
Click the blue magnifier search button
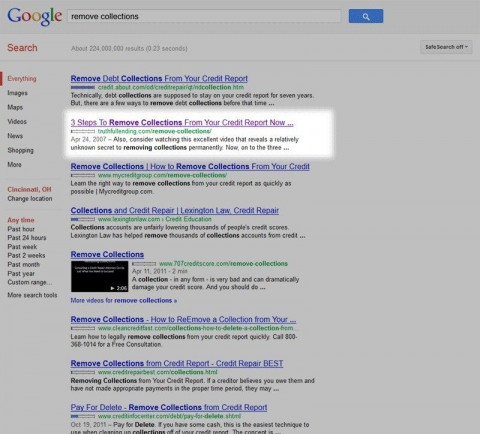point(366,16)
